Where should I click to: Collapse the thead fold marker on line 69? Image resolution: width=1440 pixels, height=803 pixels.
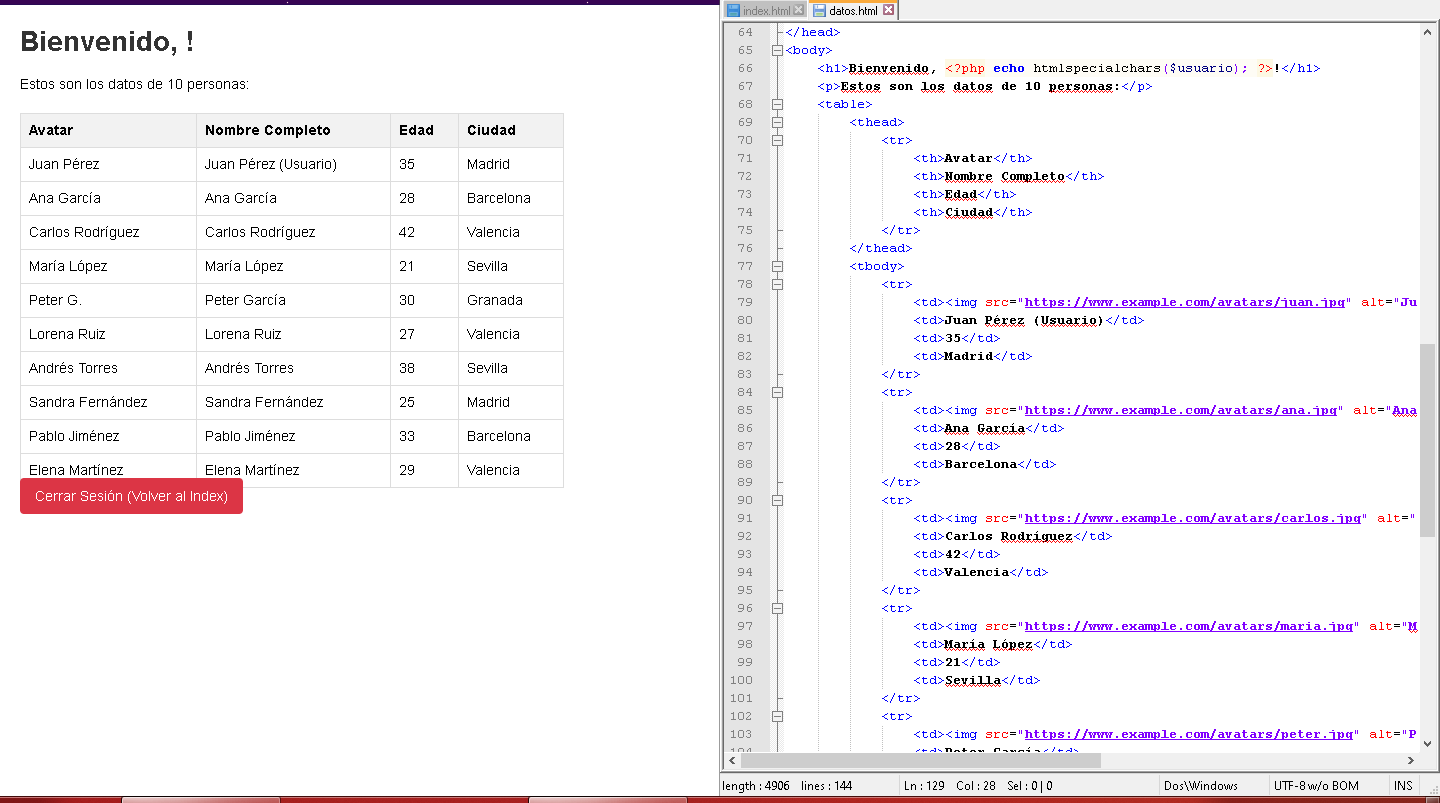777,122
